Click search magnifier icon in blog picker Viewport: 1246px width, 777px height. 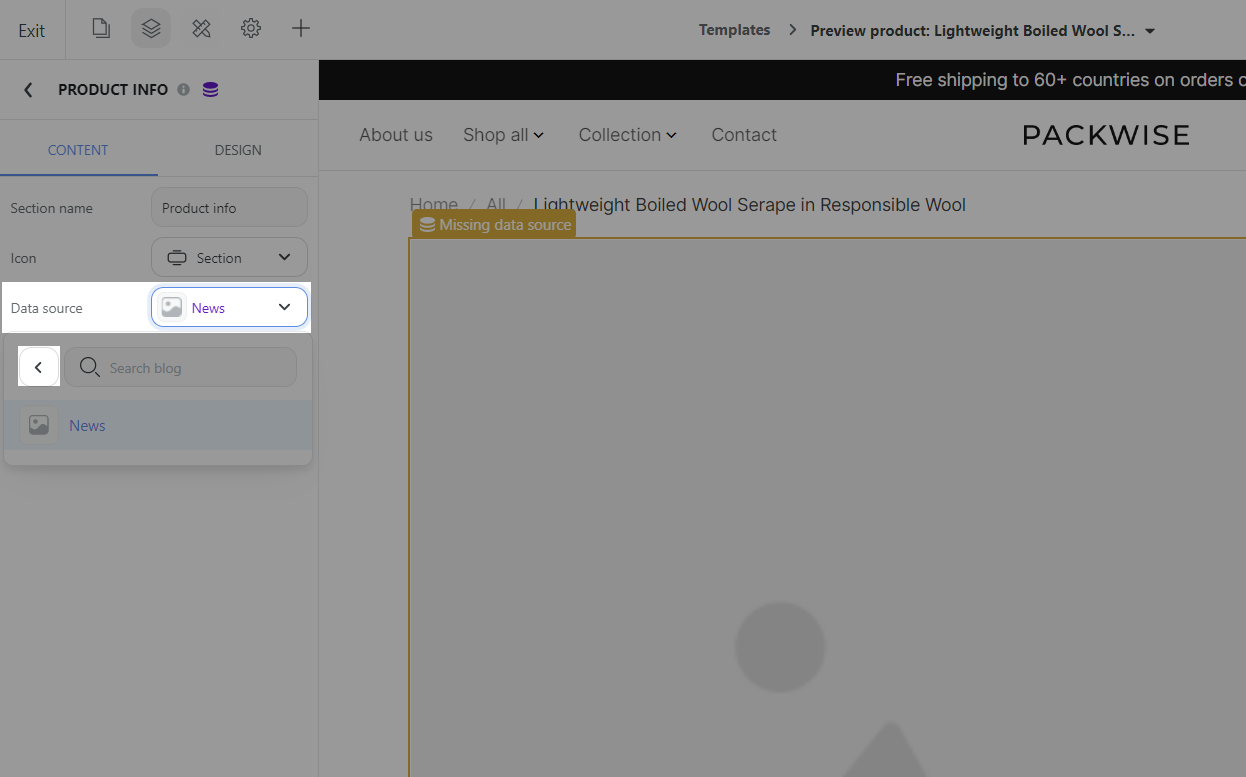point(89,367)
